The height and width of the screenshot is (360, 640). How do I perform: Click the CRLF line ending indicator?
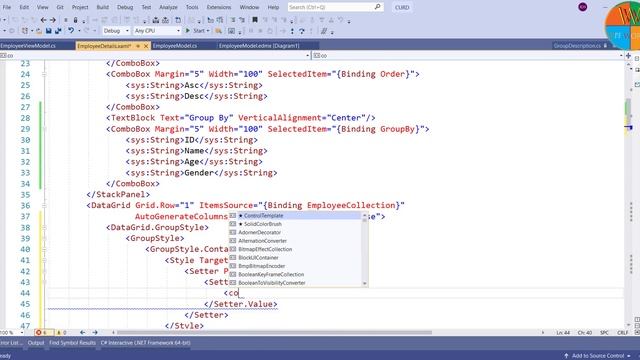click(x=622, y=333)
